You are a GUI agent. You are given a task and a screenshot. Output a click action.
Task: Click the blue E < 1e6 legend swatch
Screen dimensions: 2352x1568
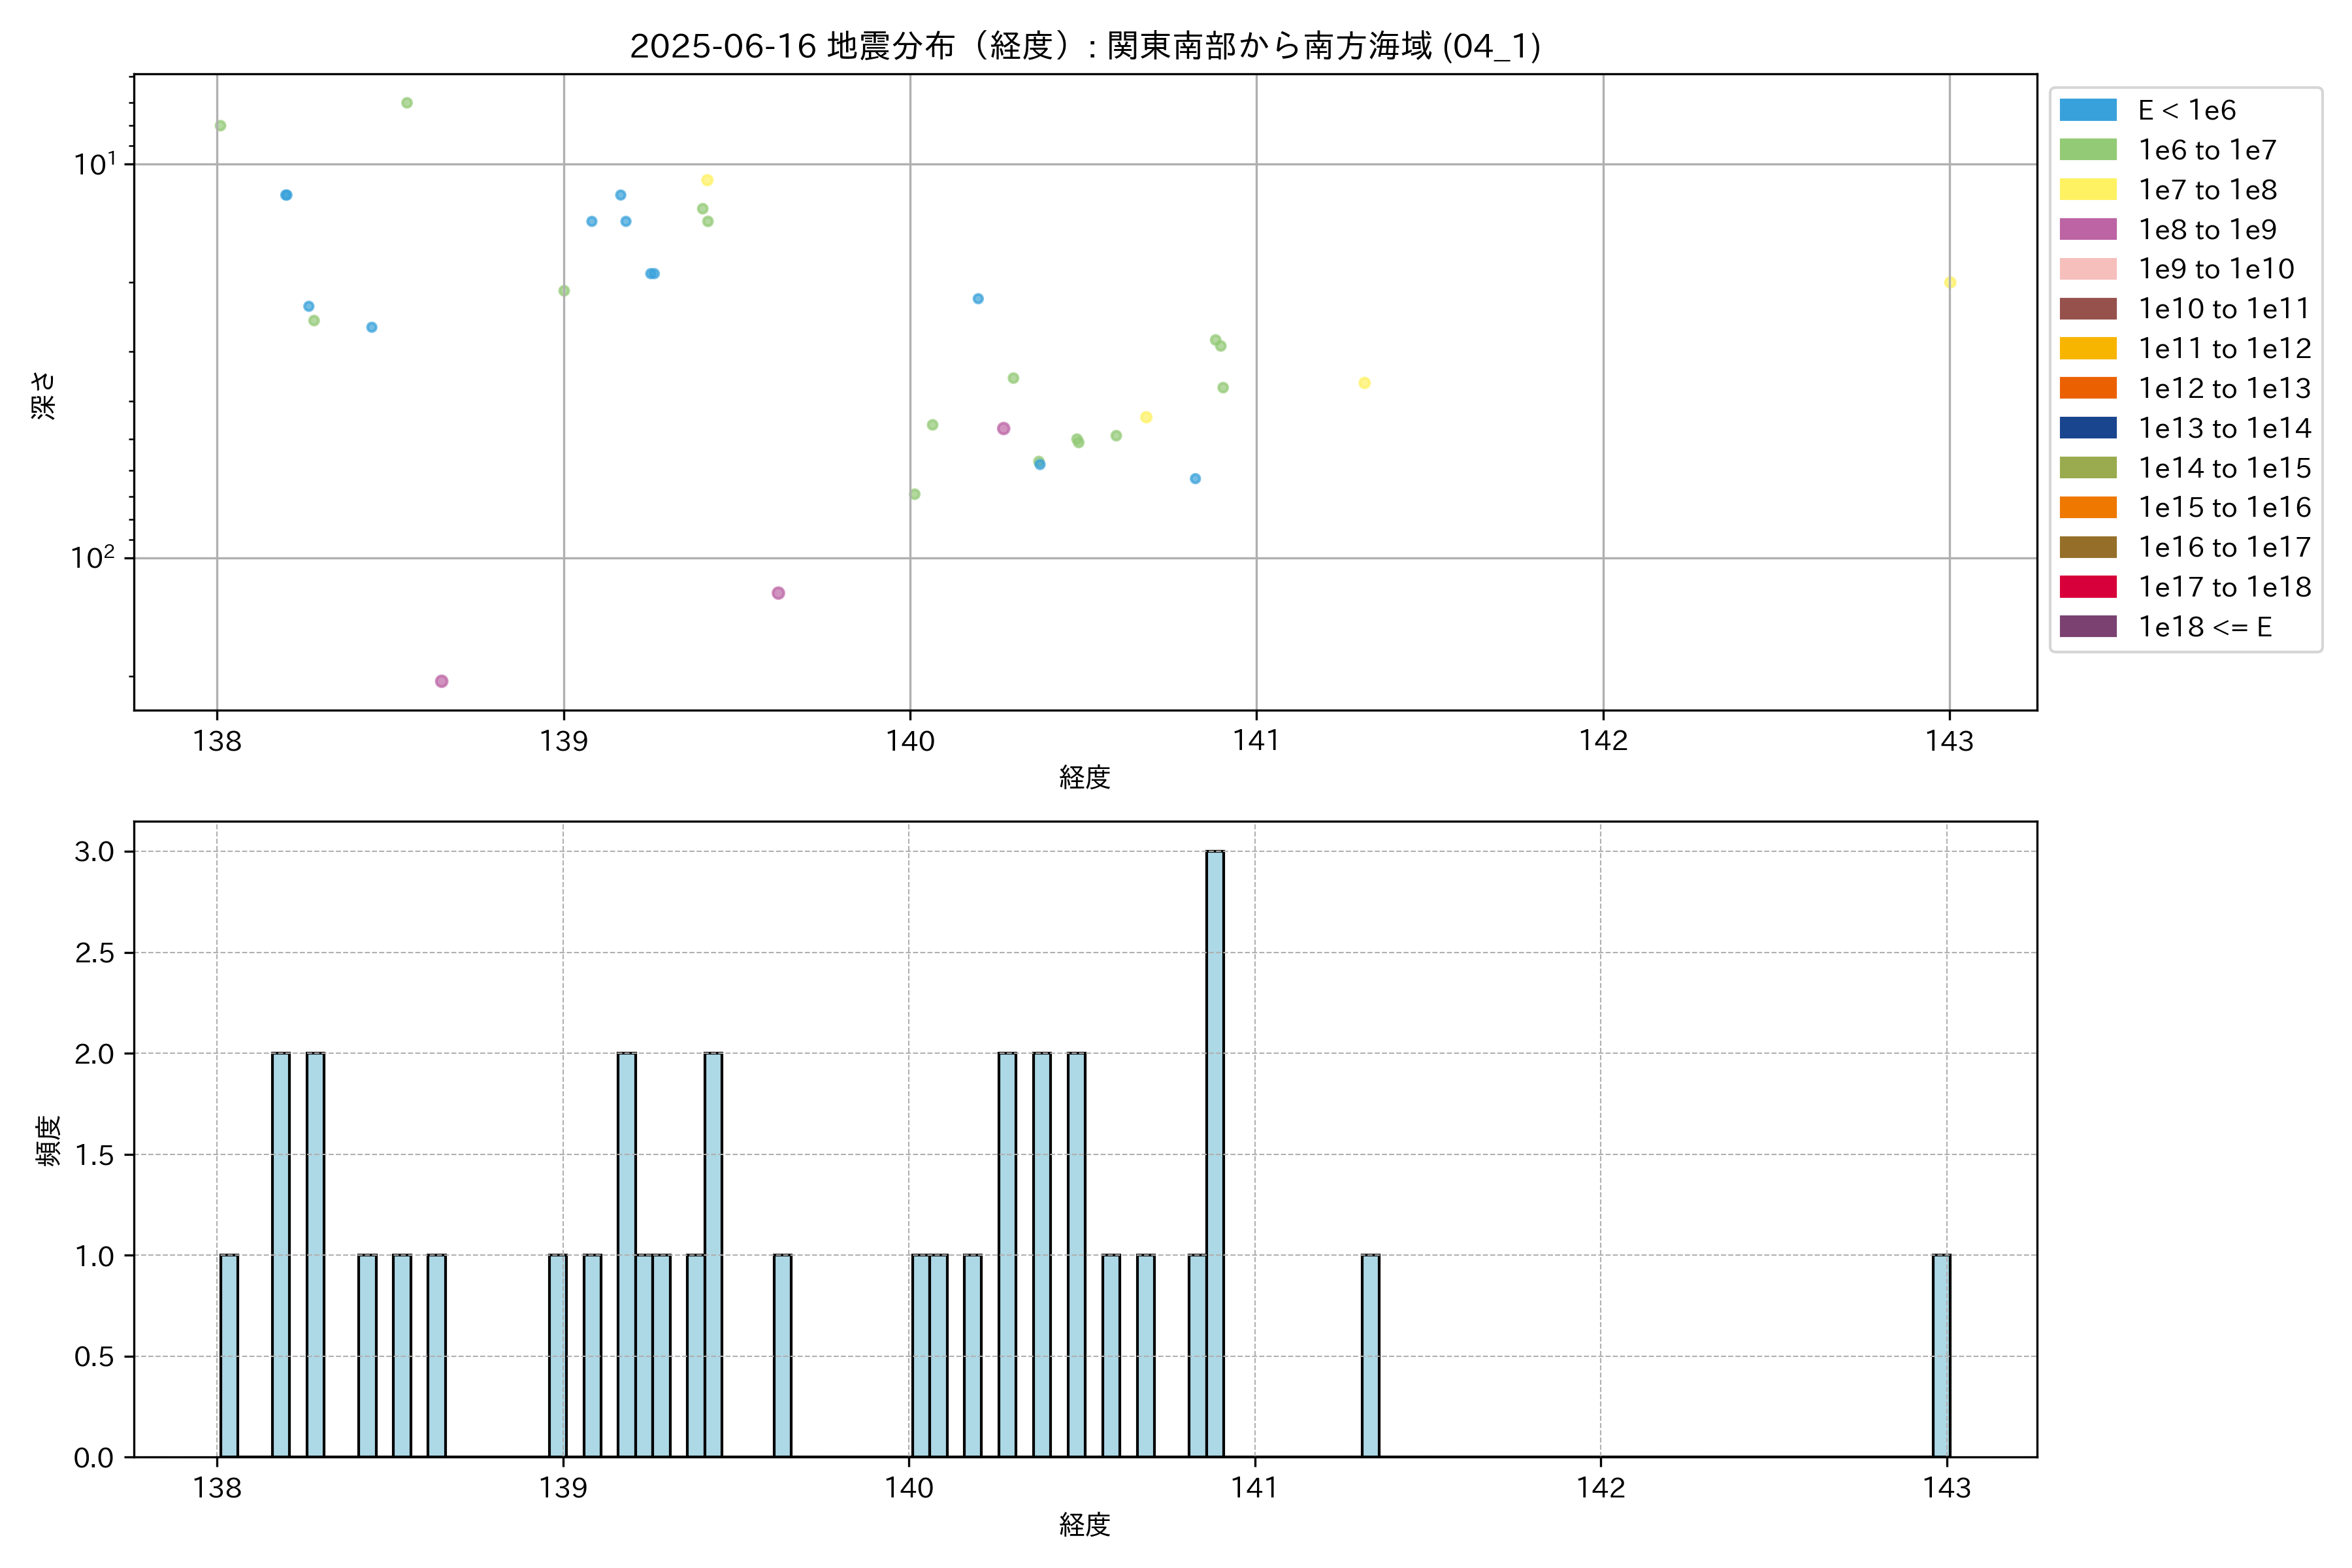tap(2087, 110)
